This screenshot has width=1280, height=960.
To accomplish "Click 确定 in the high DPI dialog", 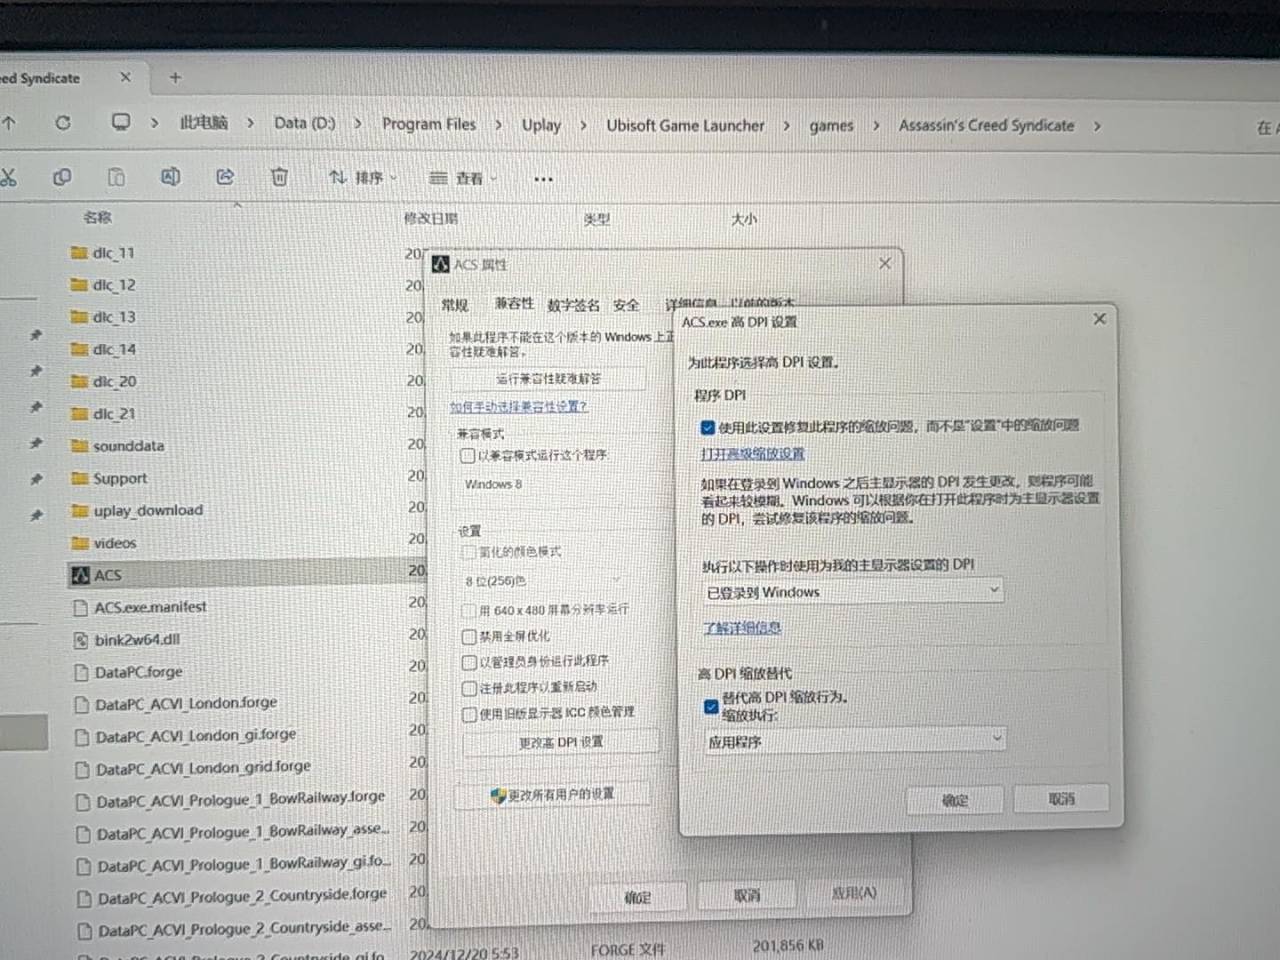I will [955, 800].
